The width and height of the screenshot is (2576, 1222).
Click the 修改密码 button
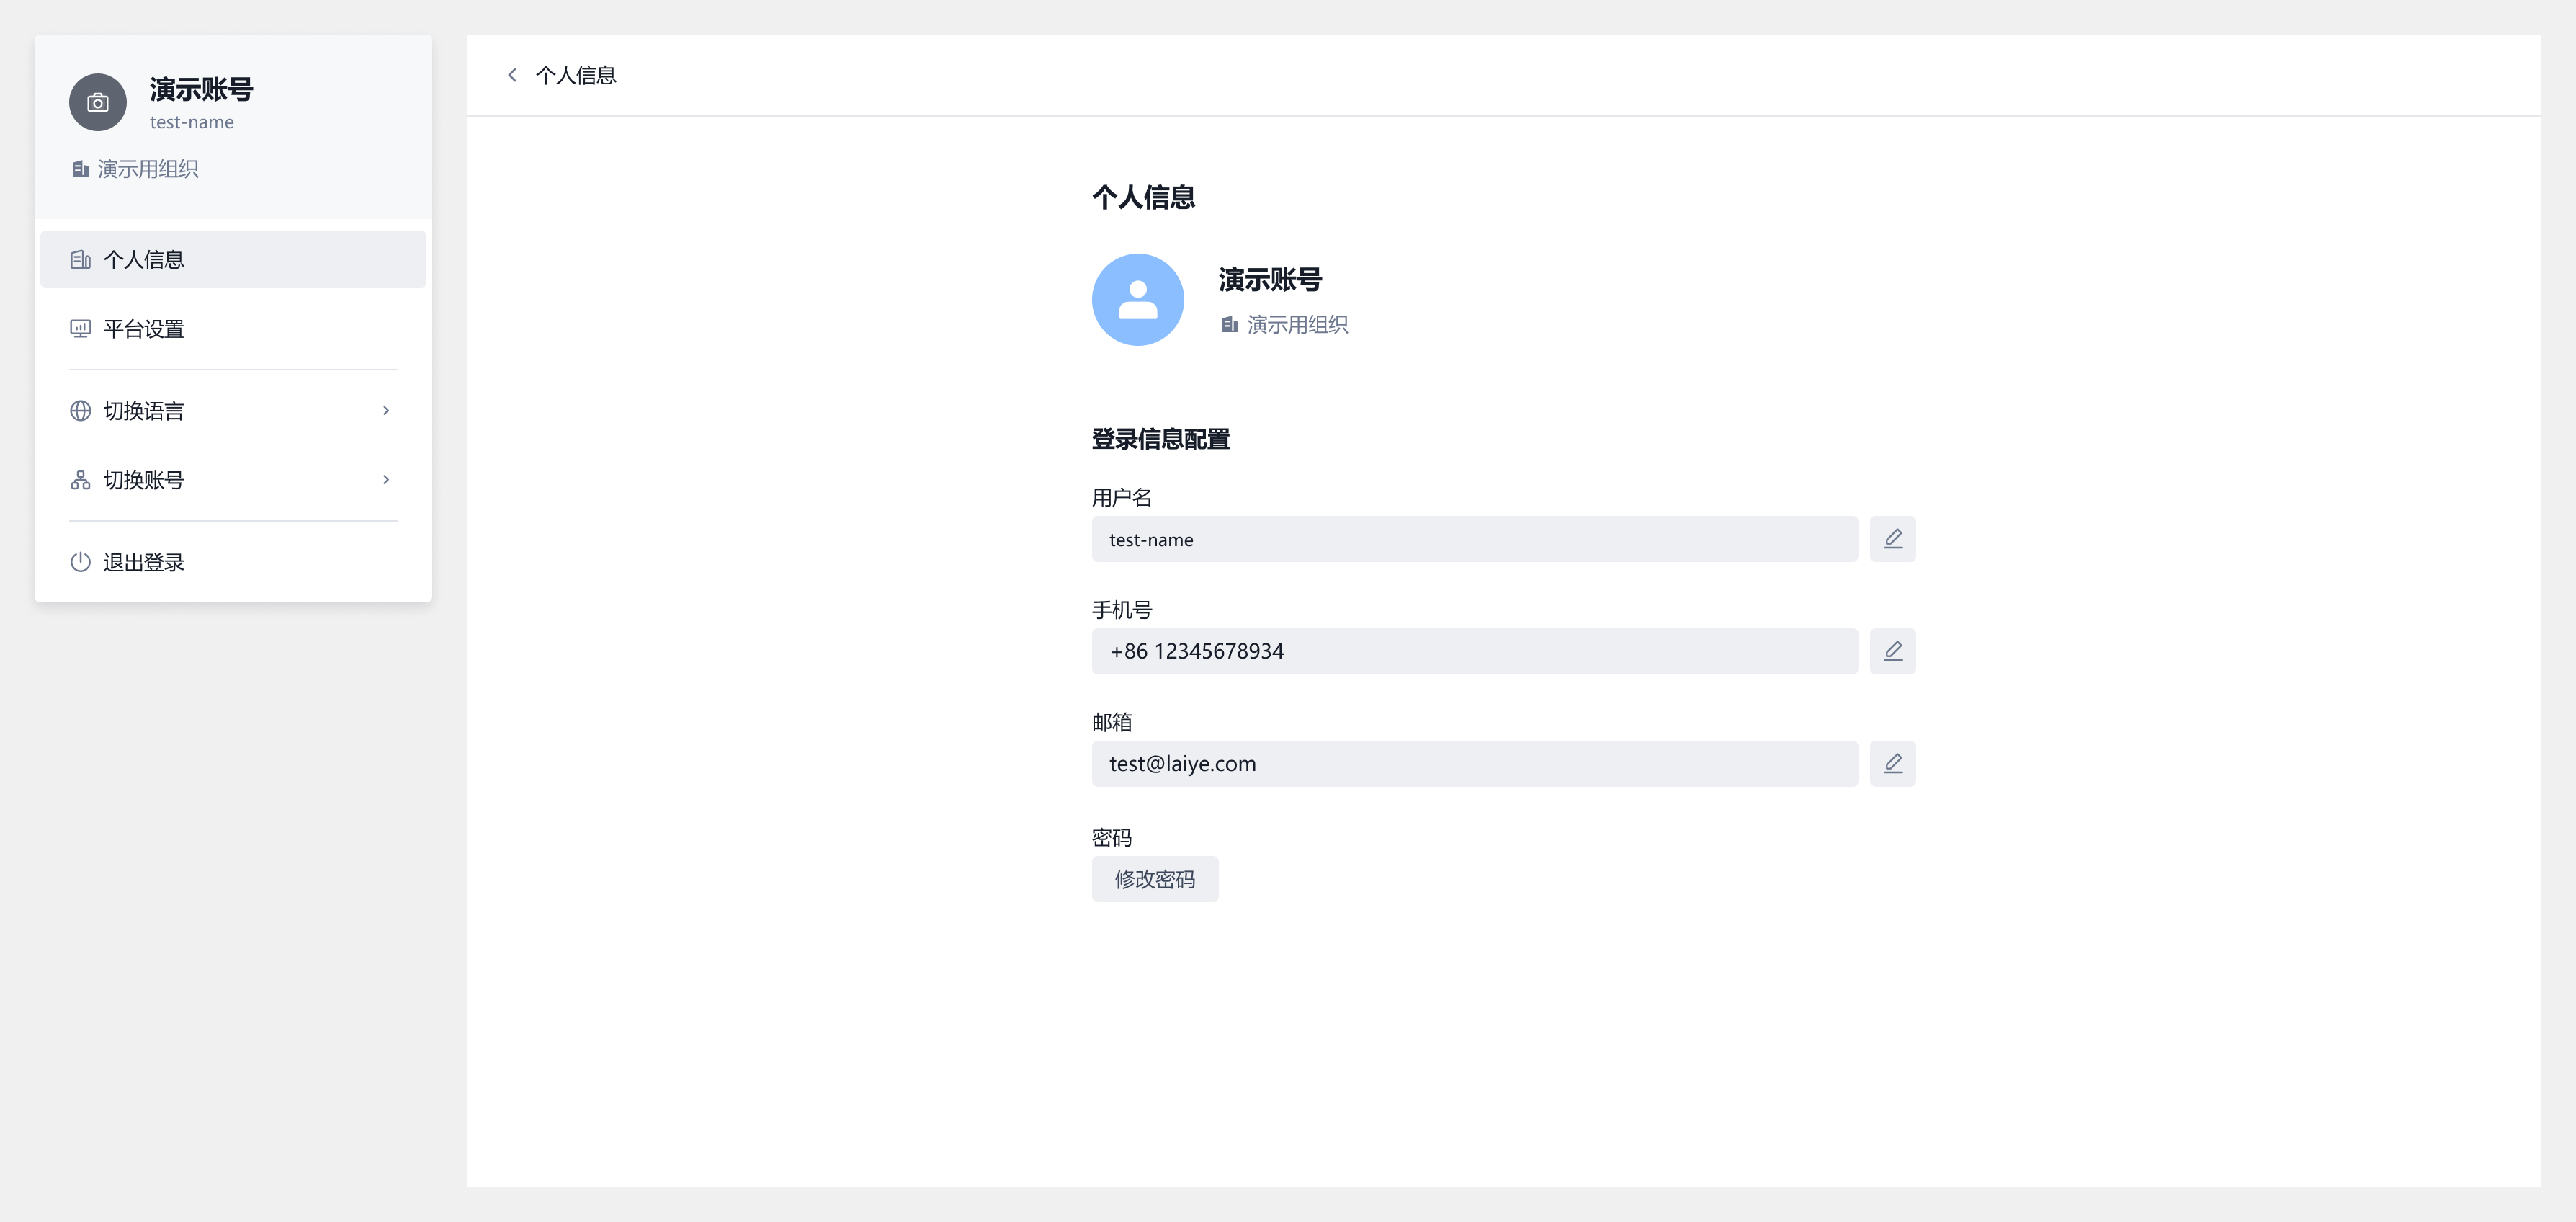click(x=1154, y=879)
